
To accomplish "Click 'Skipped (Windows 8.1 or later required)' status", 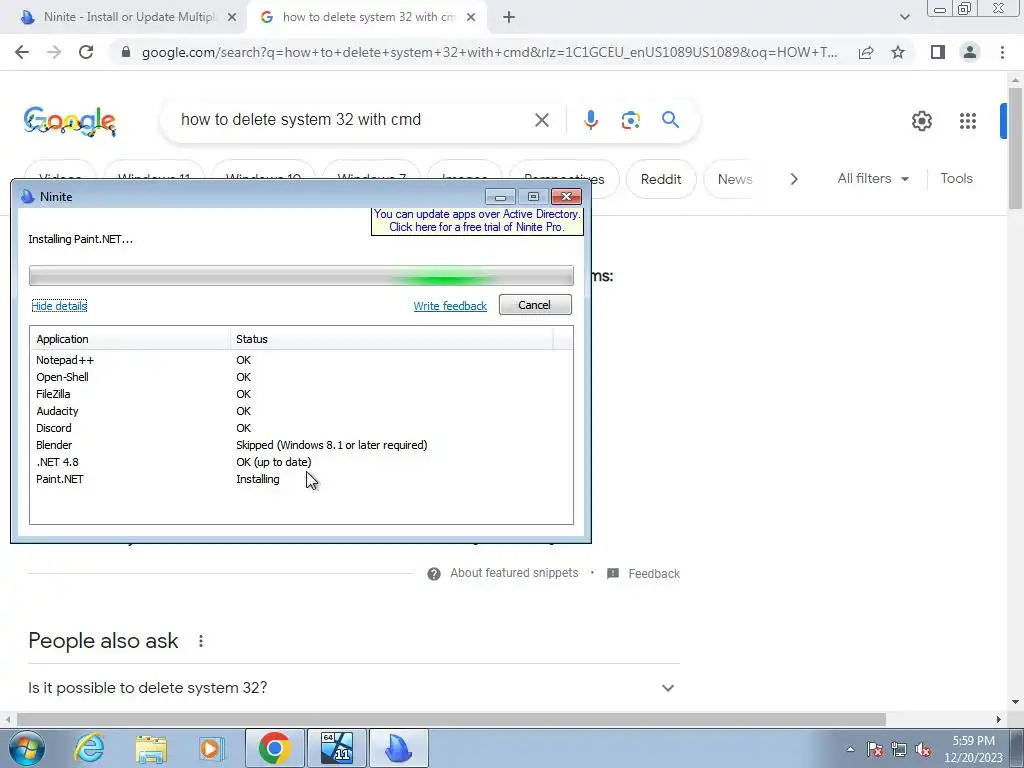I will pos(332,445).
